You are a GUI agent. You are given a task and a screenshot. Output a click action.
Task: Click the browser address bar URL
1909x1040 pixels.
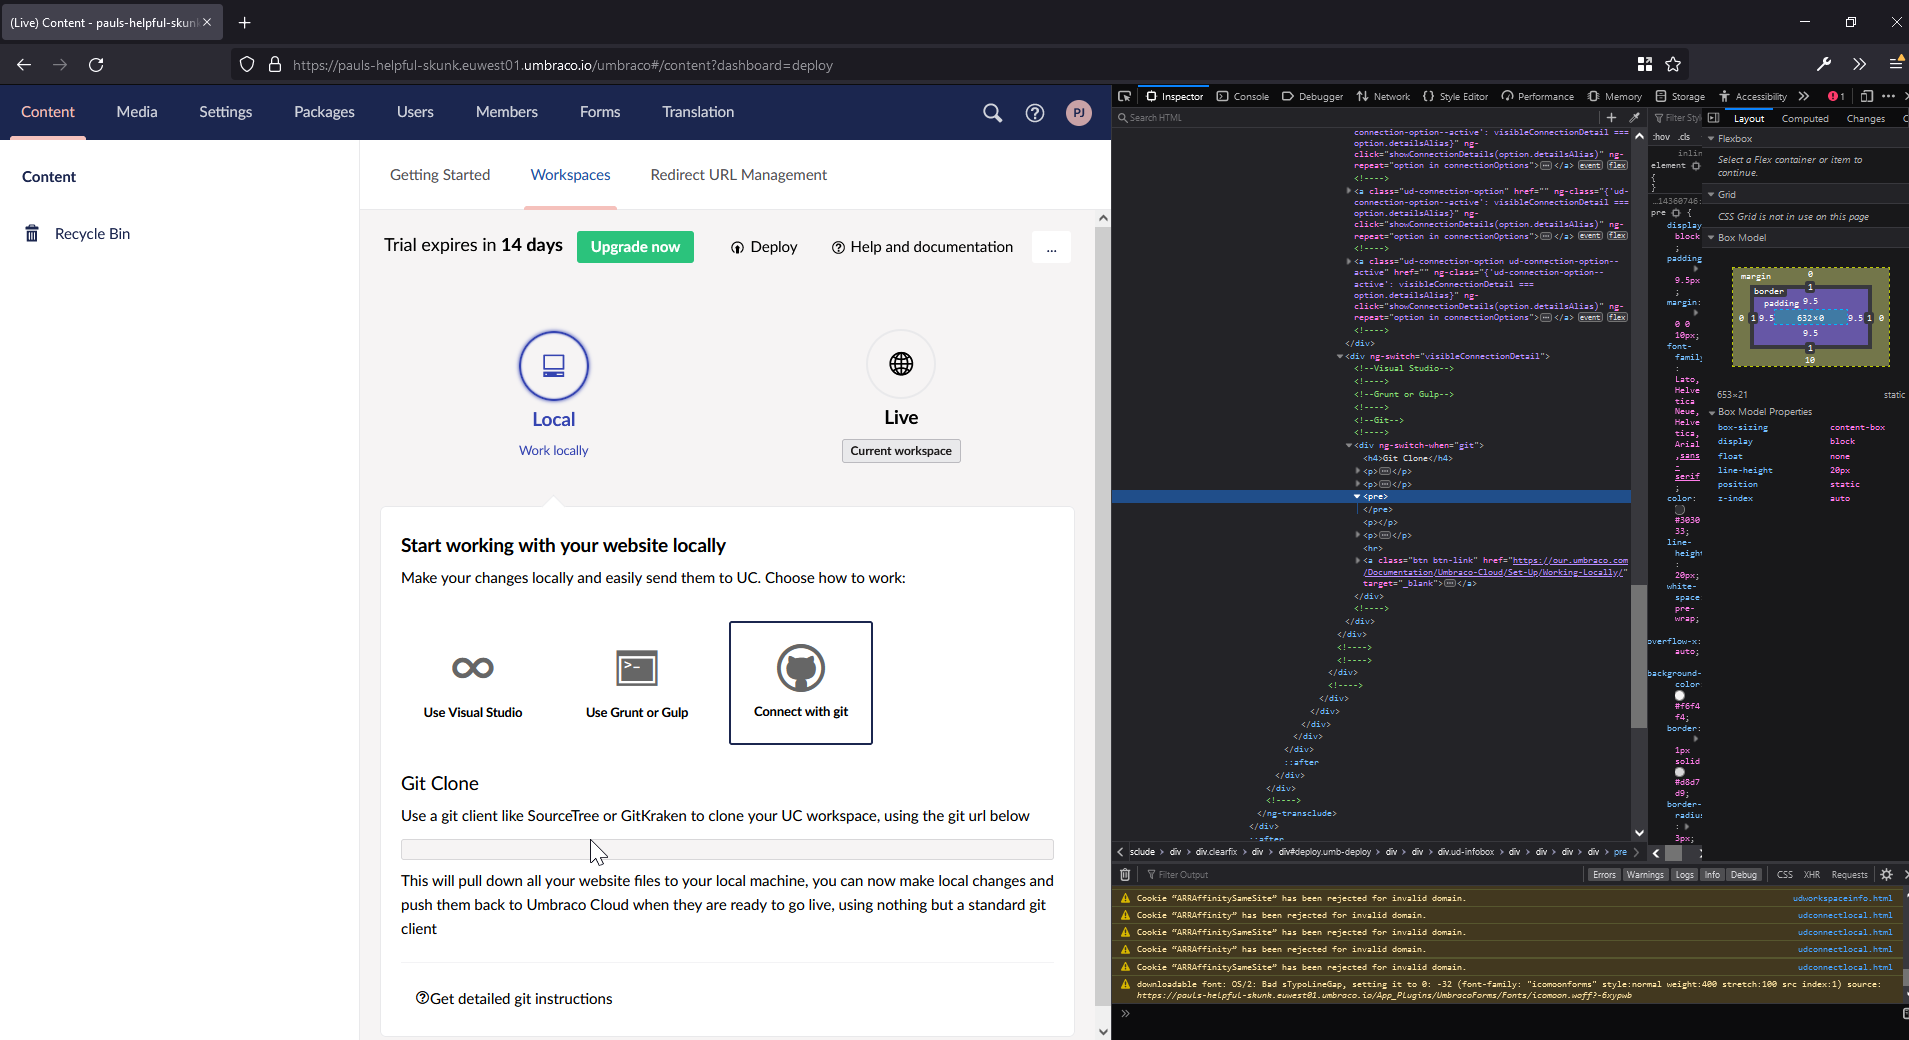563,65
